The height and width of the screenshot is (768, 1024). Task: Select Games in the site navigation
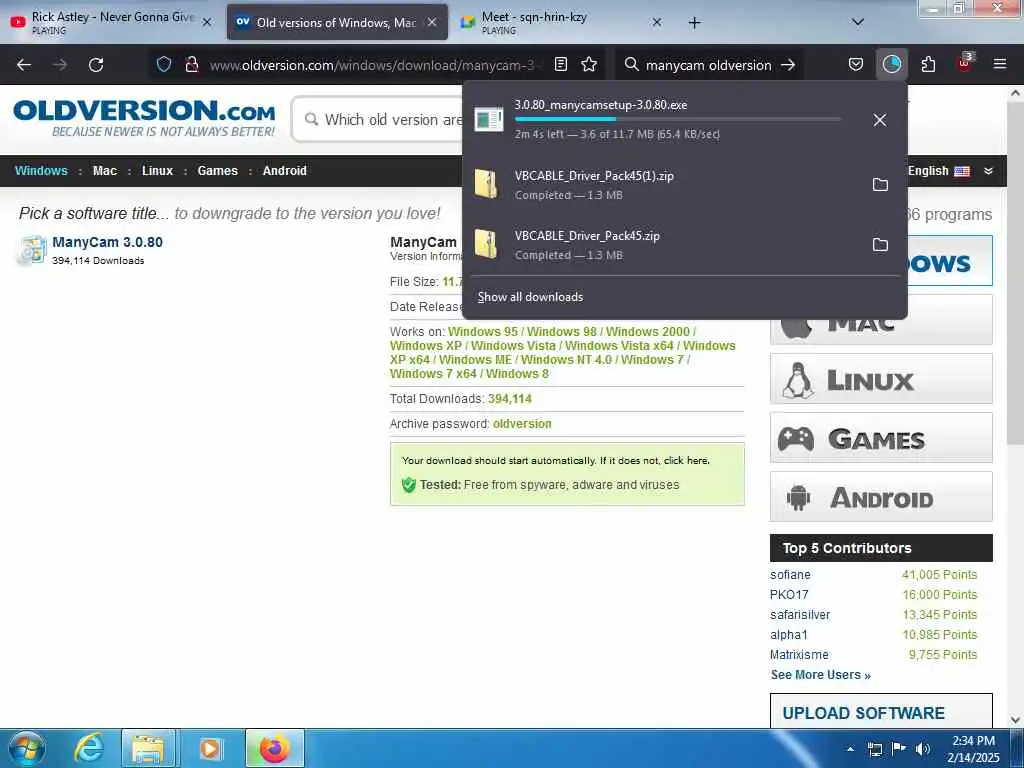(x=217, y=170)
